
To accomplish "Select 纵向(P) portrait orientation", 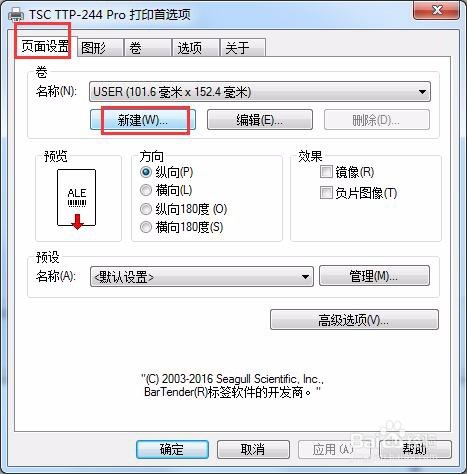I will [x=146, y=172].
